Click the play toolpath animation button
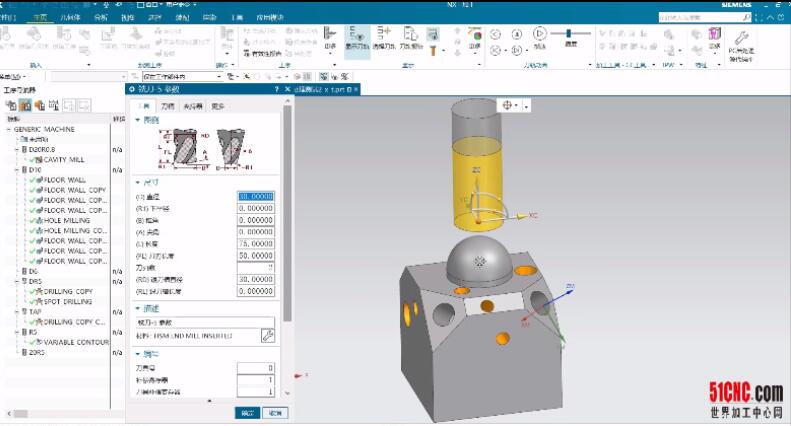Viewport: 791px width, 426px height. tap(540, 33)
